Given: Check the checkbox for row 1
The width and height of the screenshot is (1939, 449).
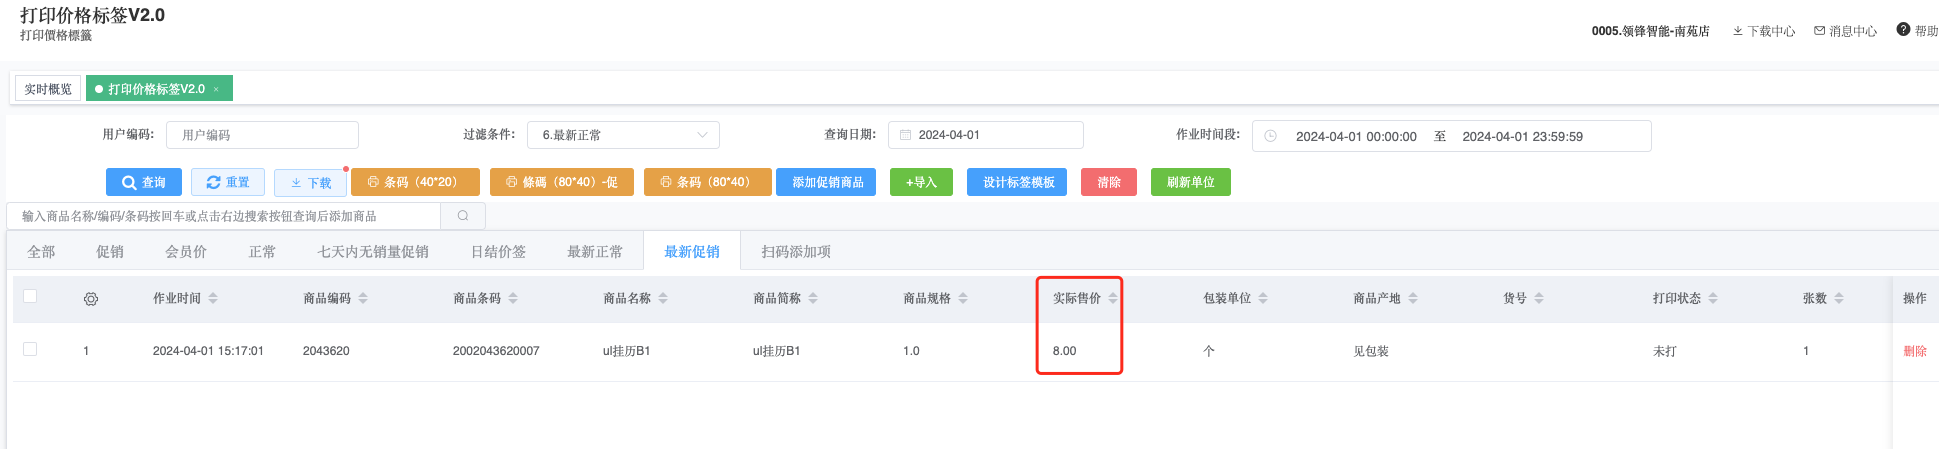Looking at the screenshot, I should click(30, 349).
